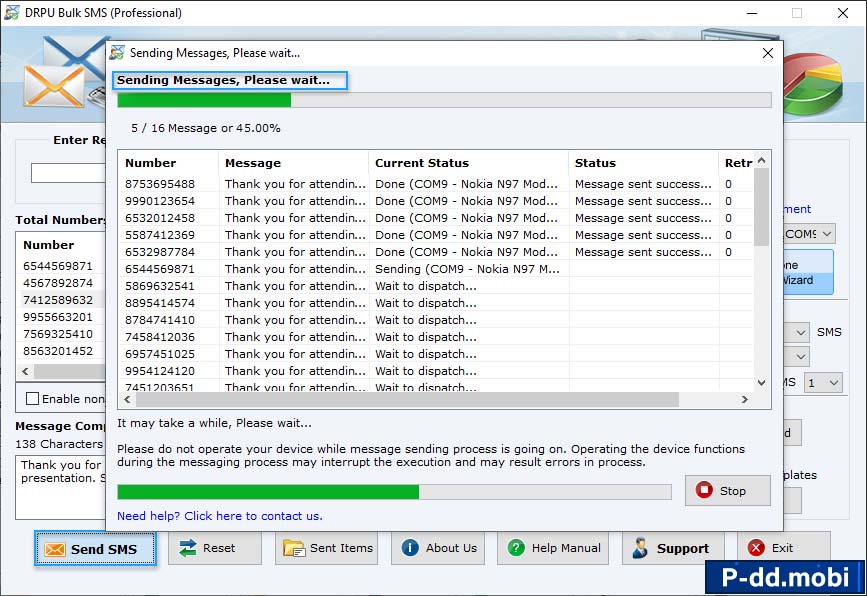Click the Sent Items folder icon
The width and height of the screenshot is (867, 596).
click(294, 548)
